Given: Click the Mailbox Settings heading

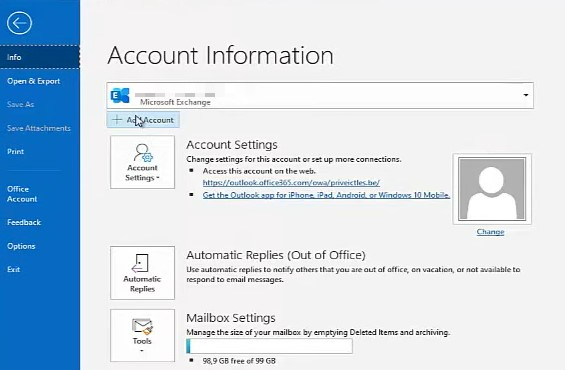Looking at the screenshot, I should click(x=231, y=318).
